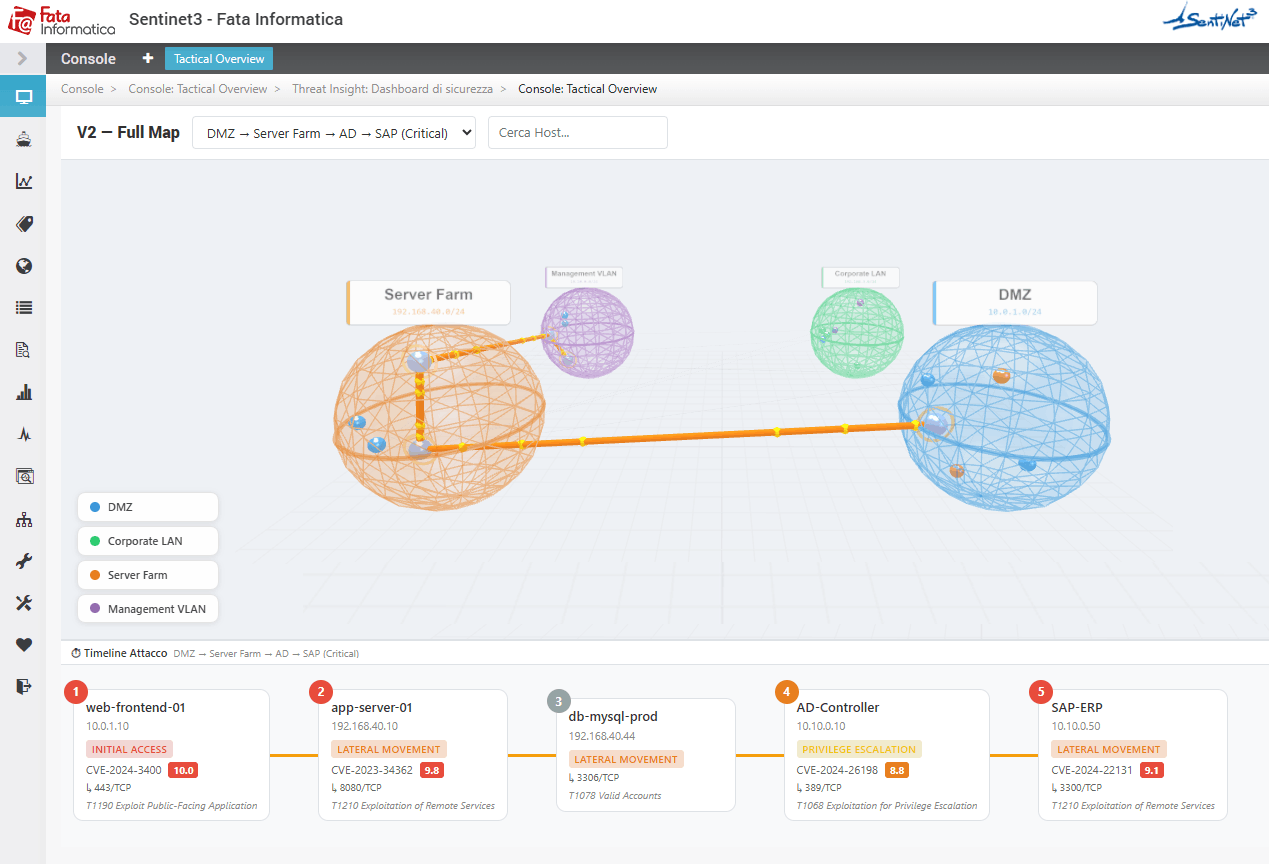Go to Console breadcrumb link

pos(82,89)
